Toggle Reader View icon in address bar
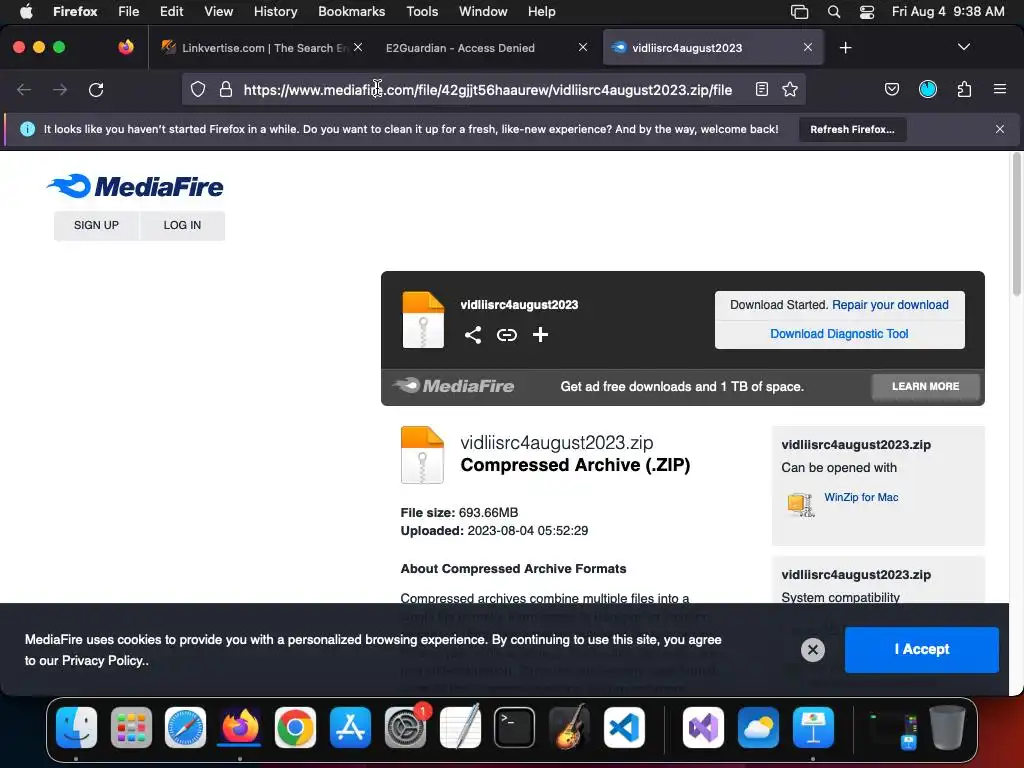Viewport: 1024px width, 768px height. click(761, 89)
